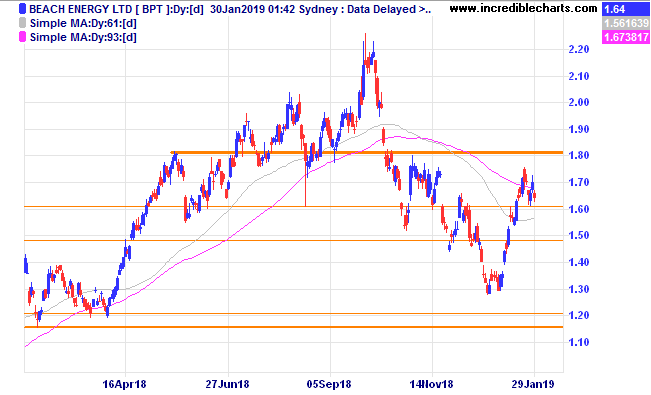651x395 pixels.
Task: Click the 1.30 price axis label
Action: [578, 290]
